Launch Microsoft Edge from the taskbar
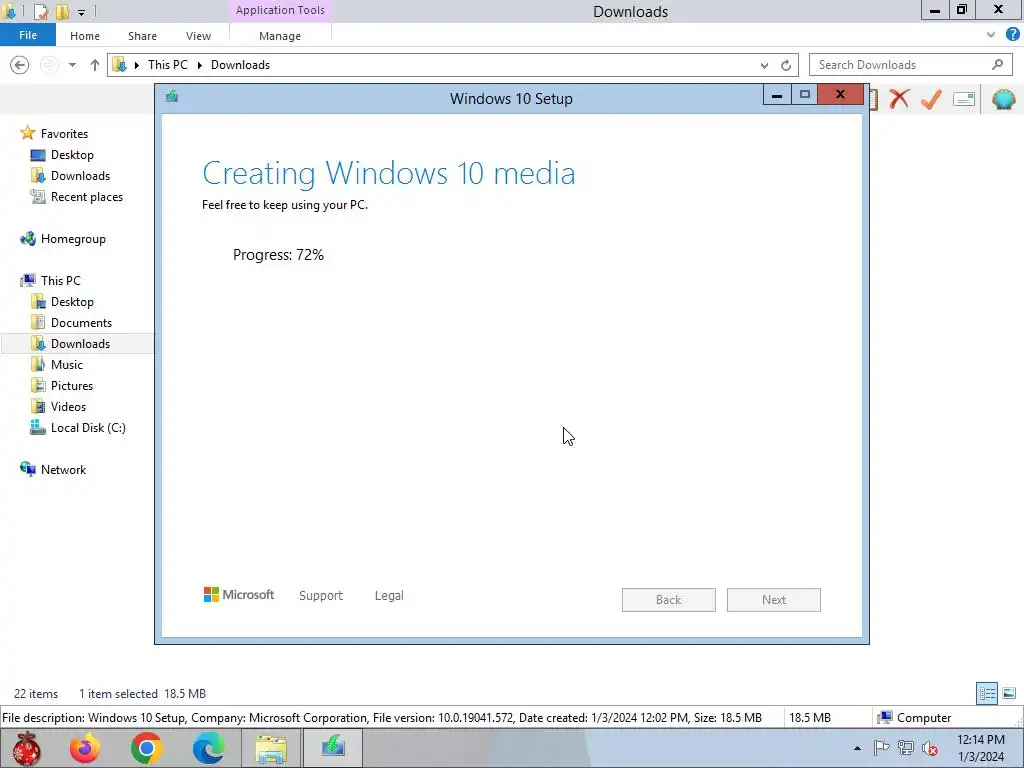 tap(208, 748)
